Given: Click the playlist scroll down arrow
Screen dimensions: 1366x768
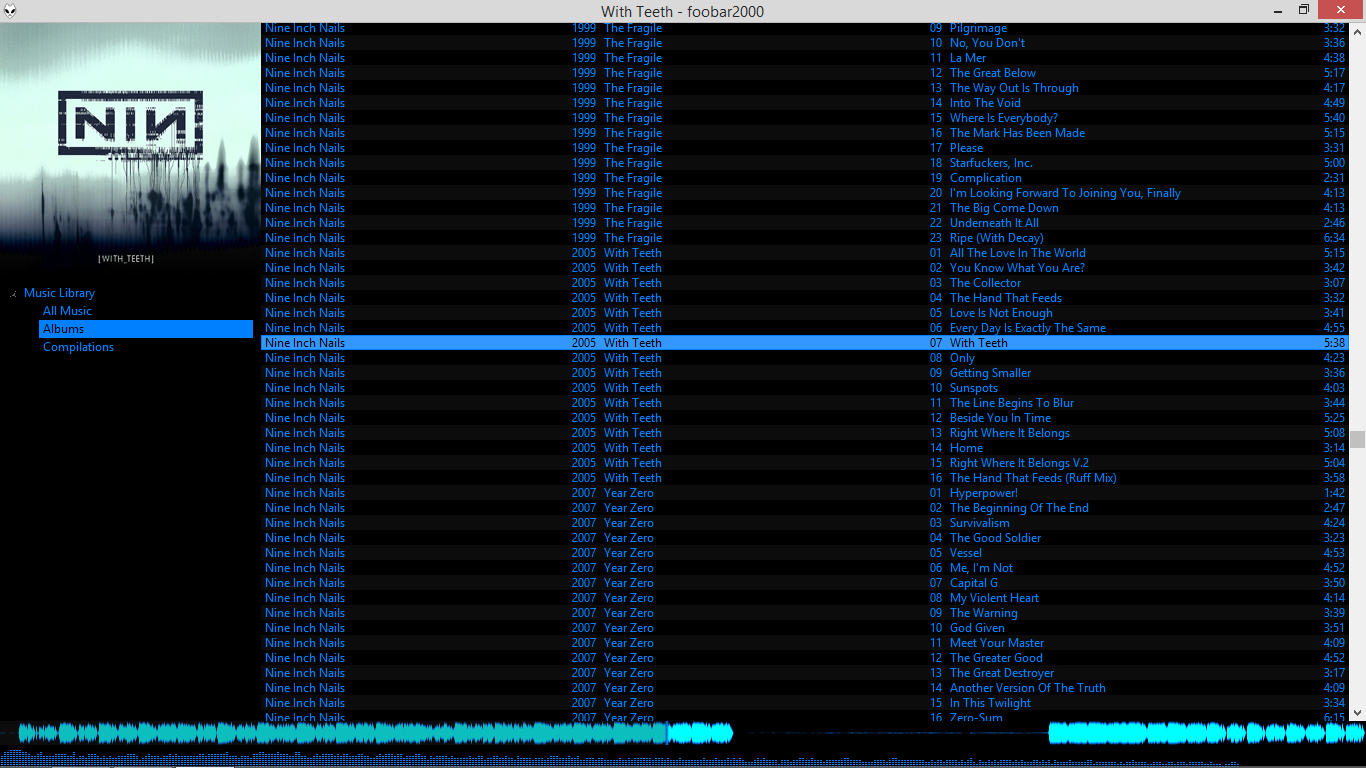Looking at the screenshot, I should pyautogui.click(x=1357, y=712).
